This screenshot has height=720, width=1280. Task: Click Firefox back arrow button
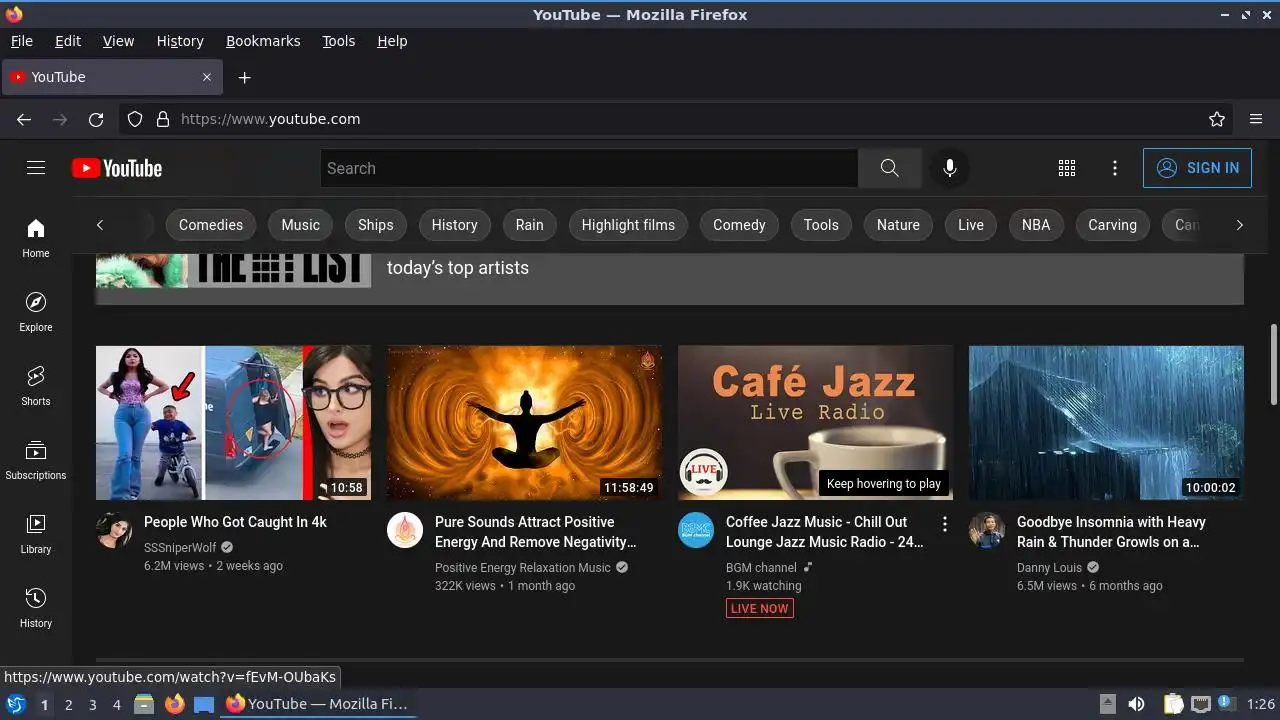(x=24, y=119)
